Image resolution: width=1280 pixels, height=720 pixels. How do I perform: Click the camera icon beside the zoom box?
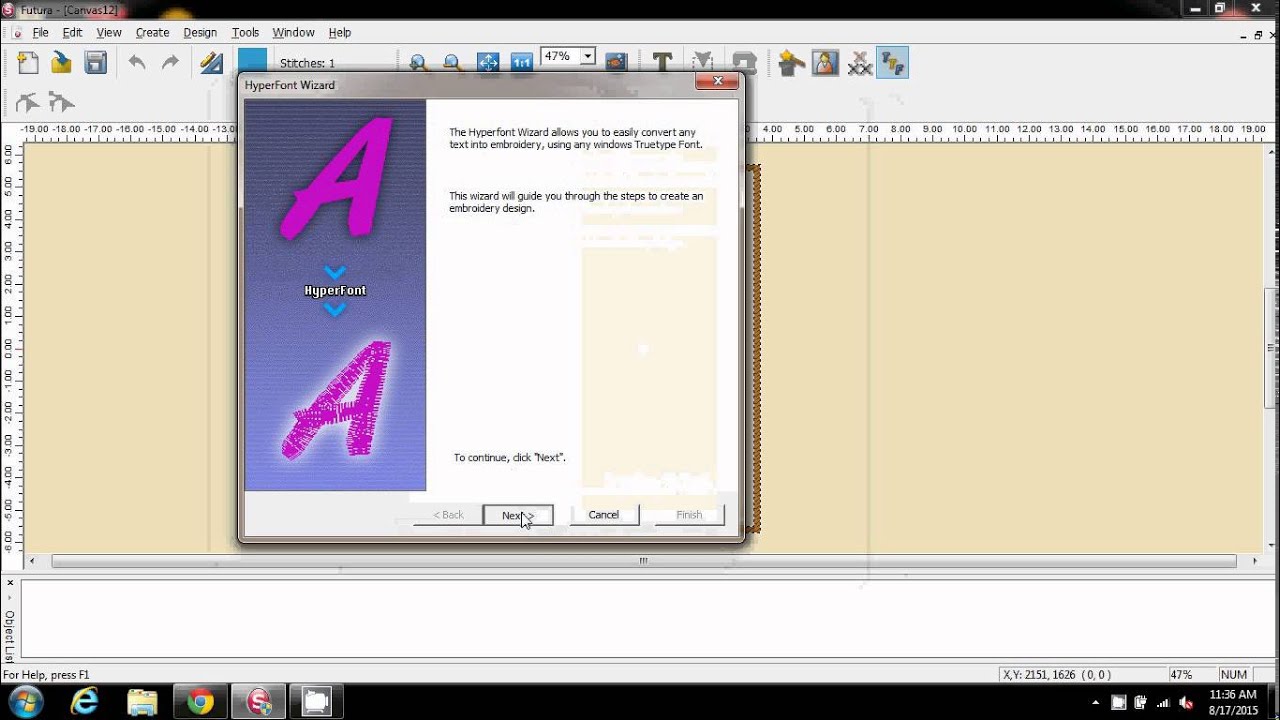(616, 63)
